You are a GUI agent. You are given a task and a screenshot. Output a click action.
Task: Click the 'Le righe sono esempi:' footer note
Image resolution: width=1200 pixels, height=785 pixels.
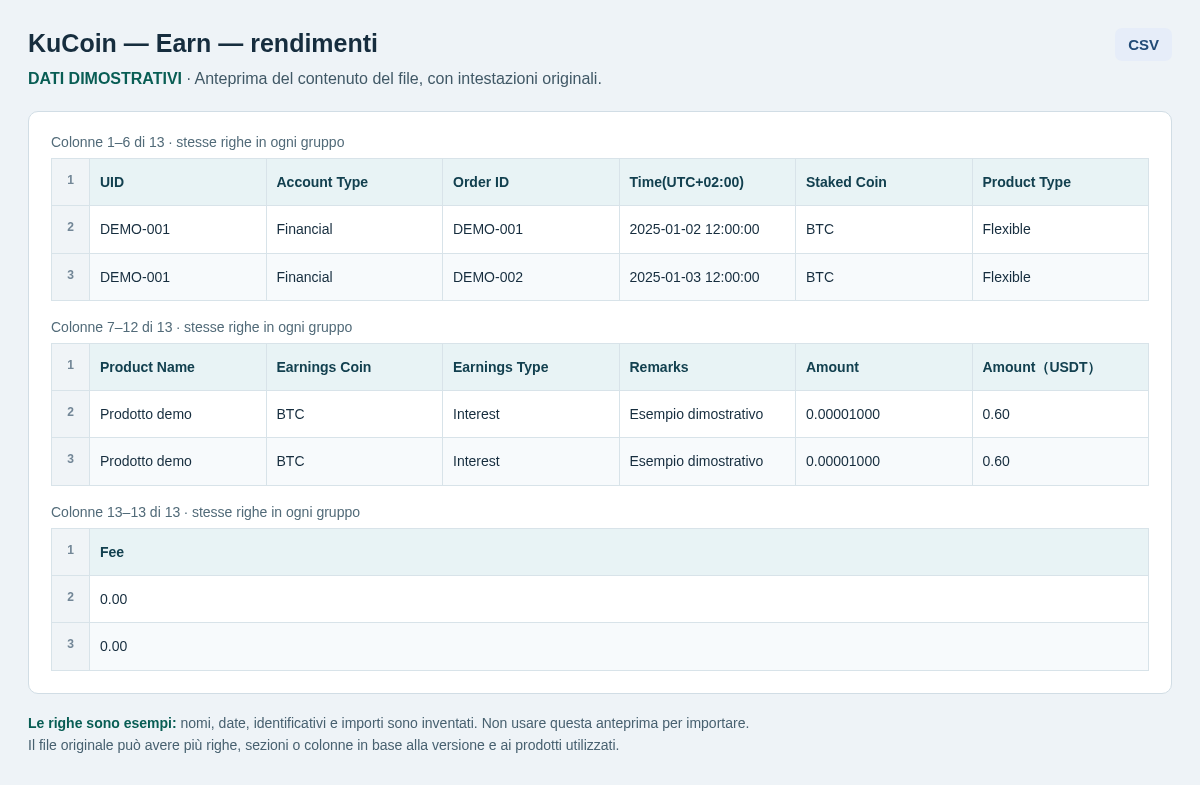(x=102, y=723)
